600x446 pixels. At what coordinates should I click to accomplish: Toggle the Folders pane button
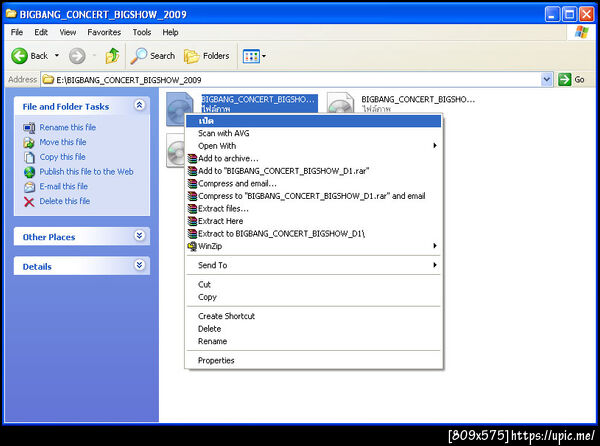coord(207,56)
